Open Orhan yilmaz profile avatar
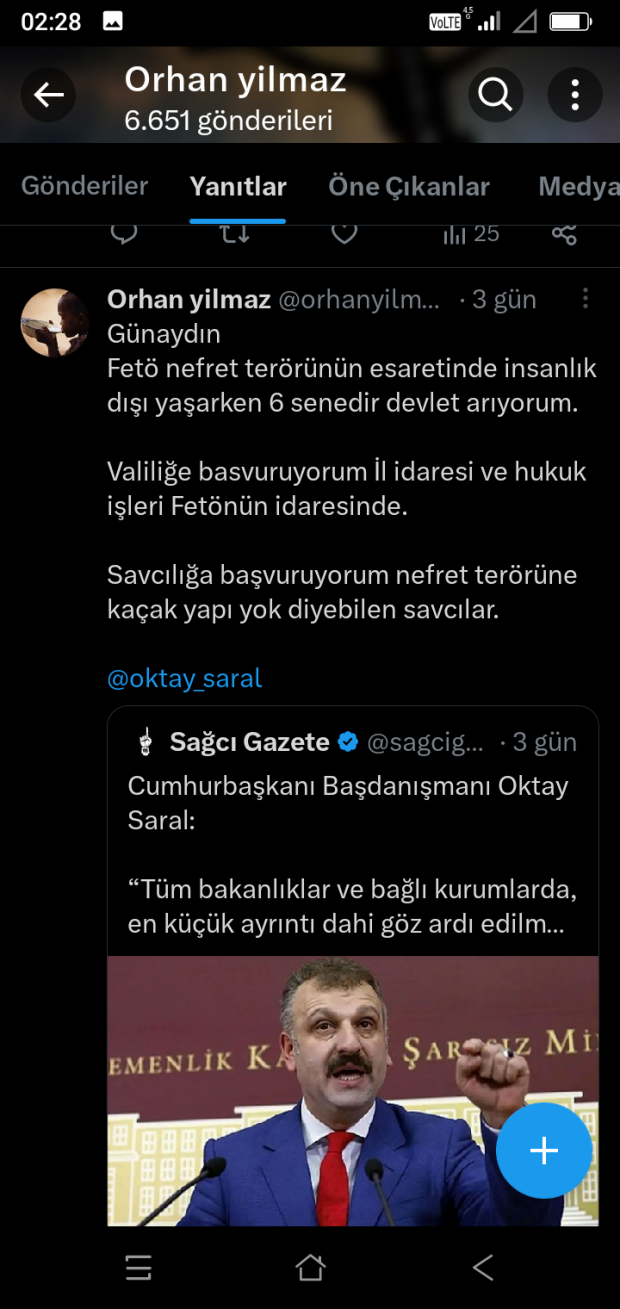Screen dimensions: 620x1309 (x=54, y=322)
